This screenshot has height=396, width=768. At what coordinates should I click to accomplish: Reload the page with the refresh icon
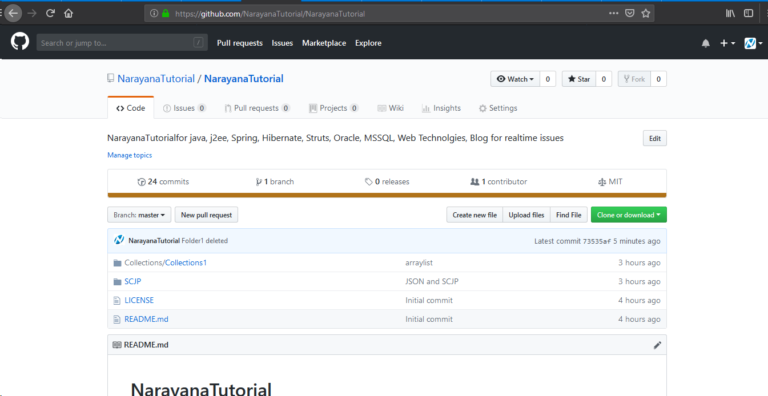(50, 13)
